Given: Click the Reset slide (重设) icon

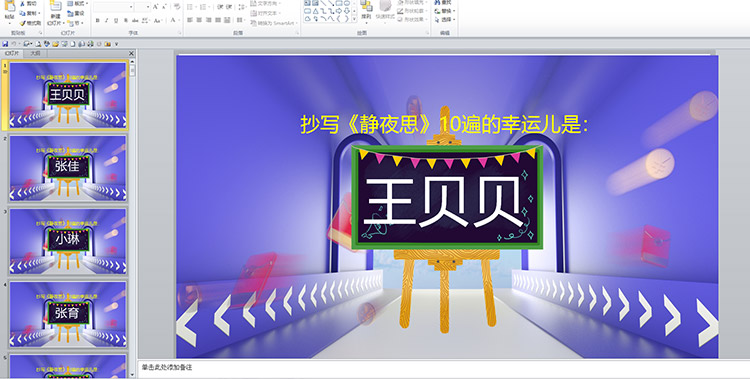Looking at the screenshot, I should pyautogui.click(x=71, y=13).
